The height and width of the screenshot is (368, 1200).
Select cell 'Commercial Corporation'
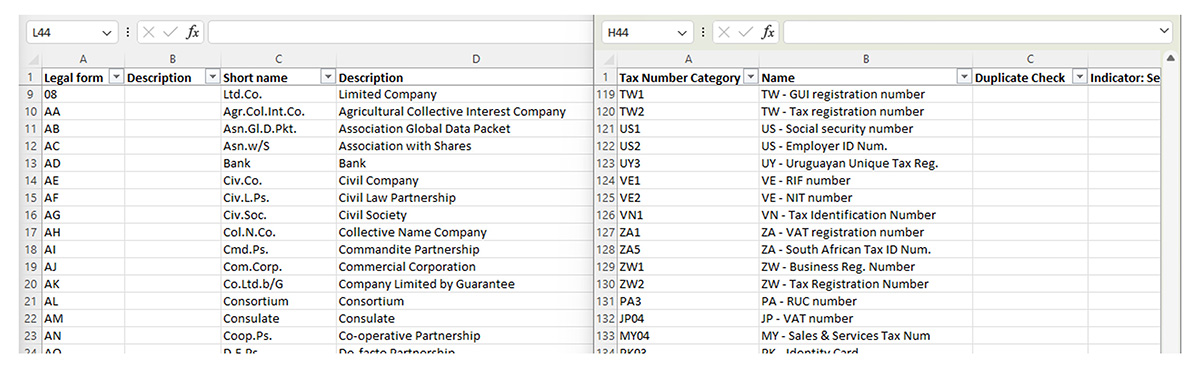(x=465, y=267)
